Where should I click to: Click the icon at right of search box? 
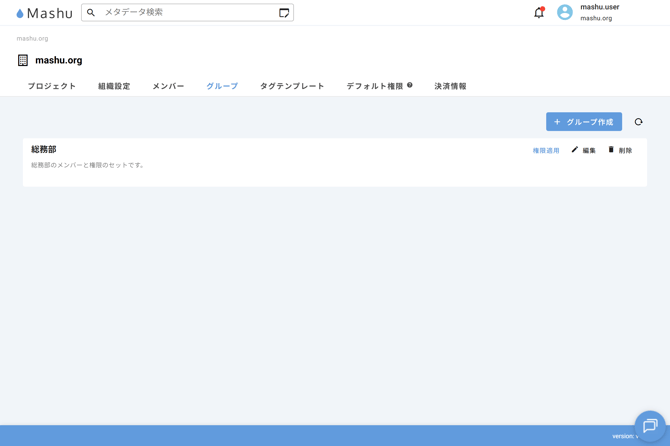284,13
